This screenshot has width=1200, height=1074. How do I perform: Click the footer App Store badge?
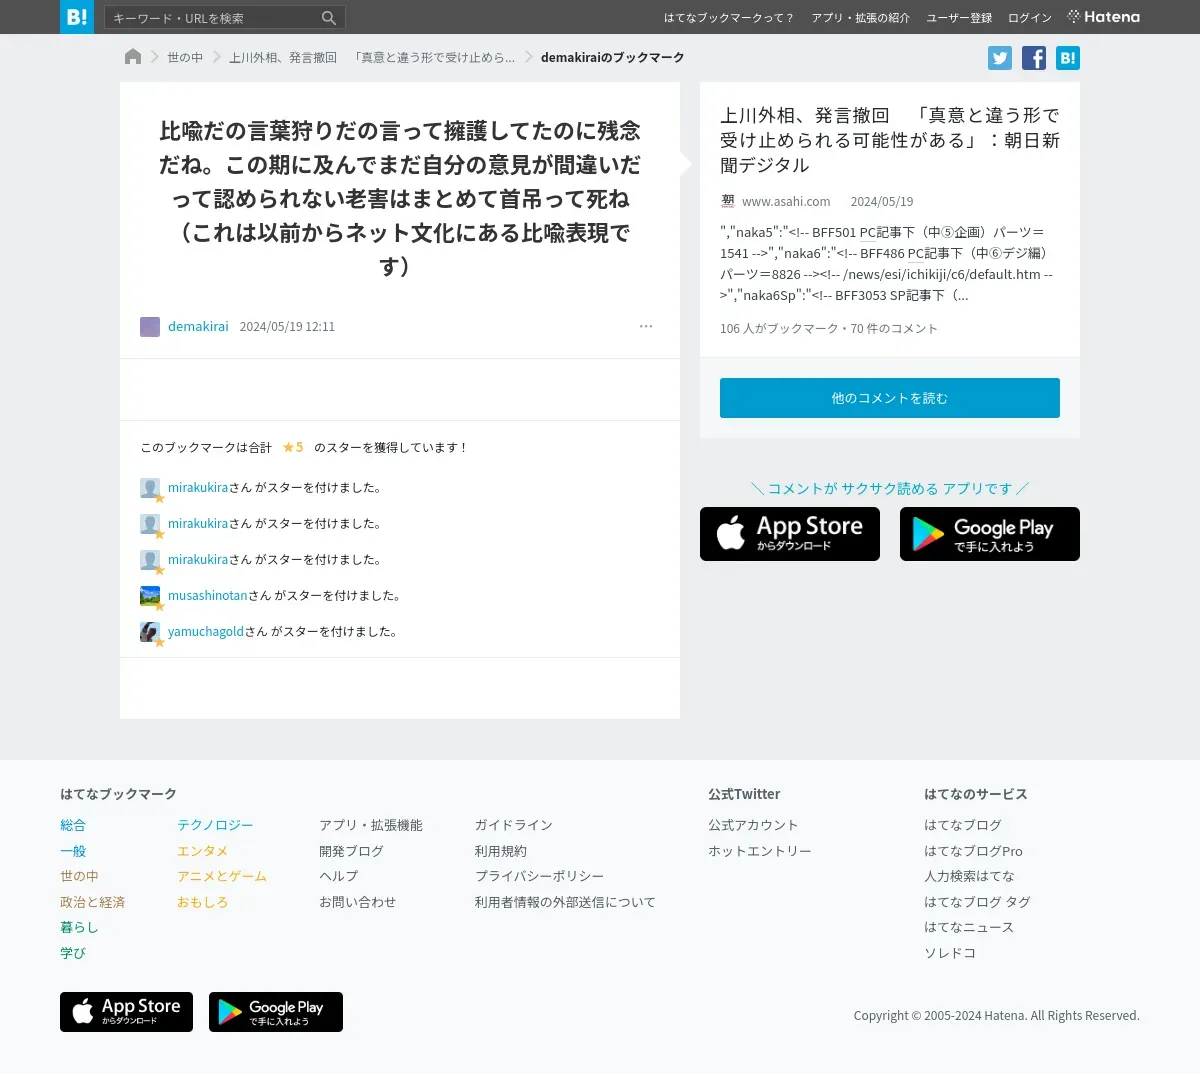click(x=126, y=1012)
